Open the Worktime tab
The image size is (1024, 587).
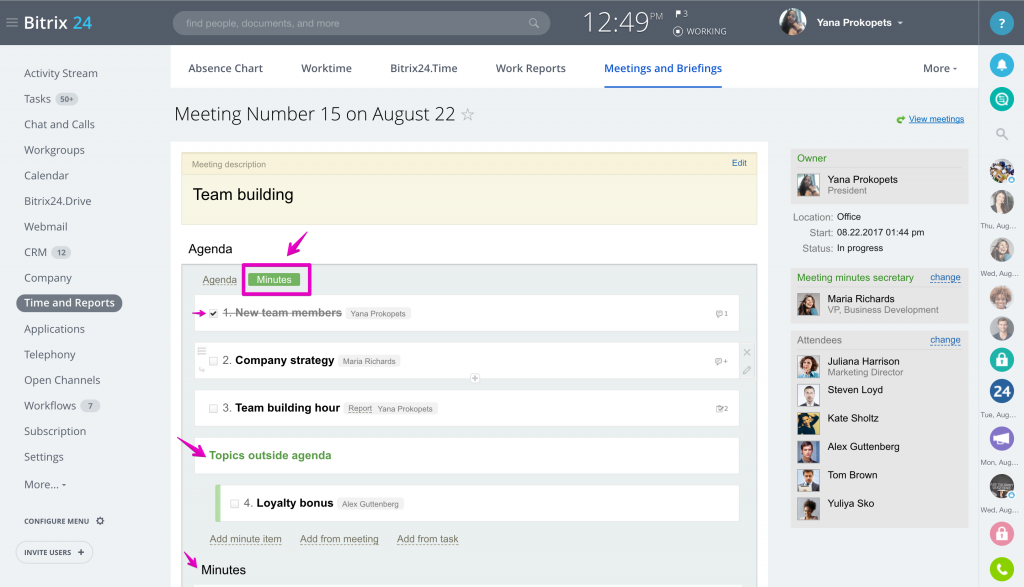tap(326, 68)
